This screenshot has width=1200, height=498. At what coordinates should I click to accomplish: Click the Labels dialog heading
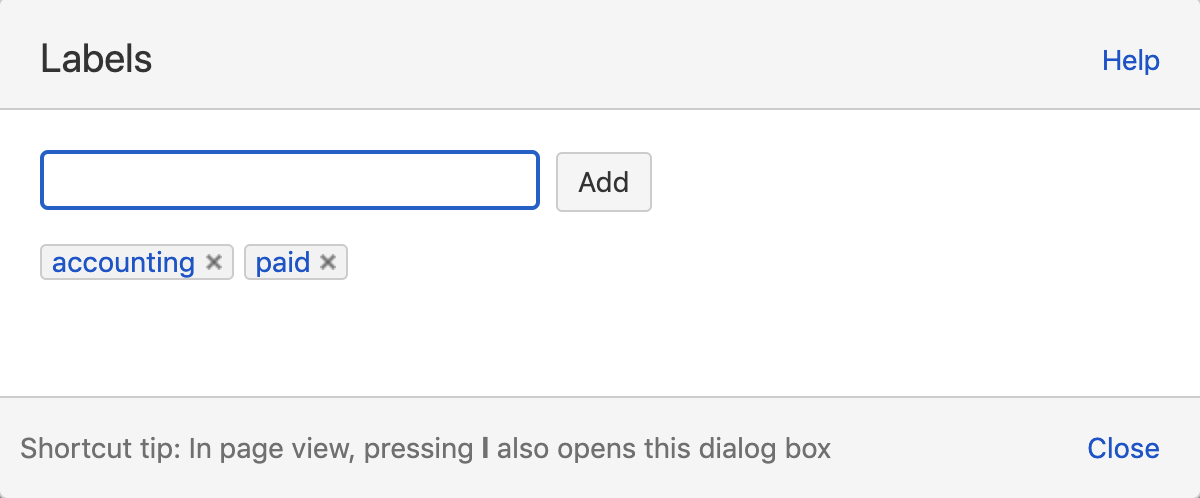[96, 60]
